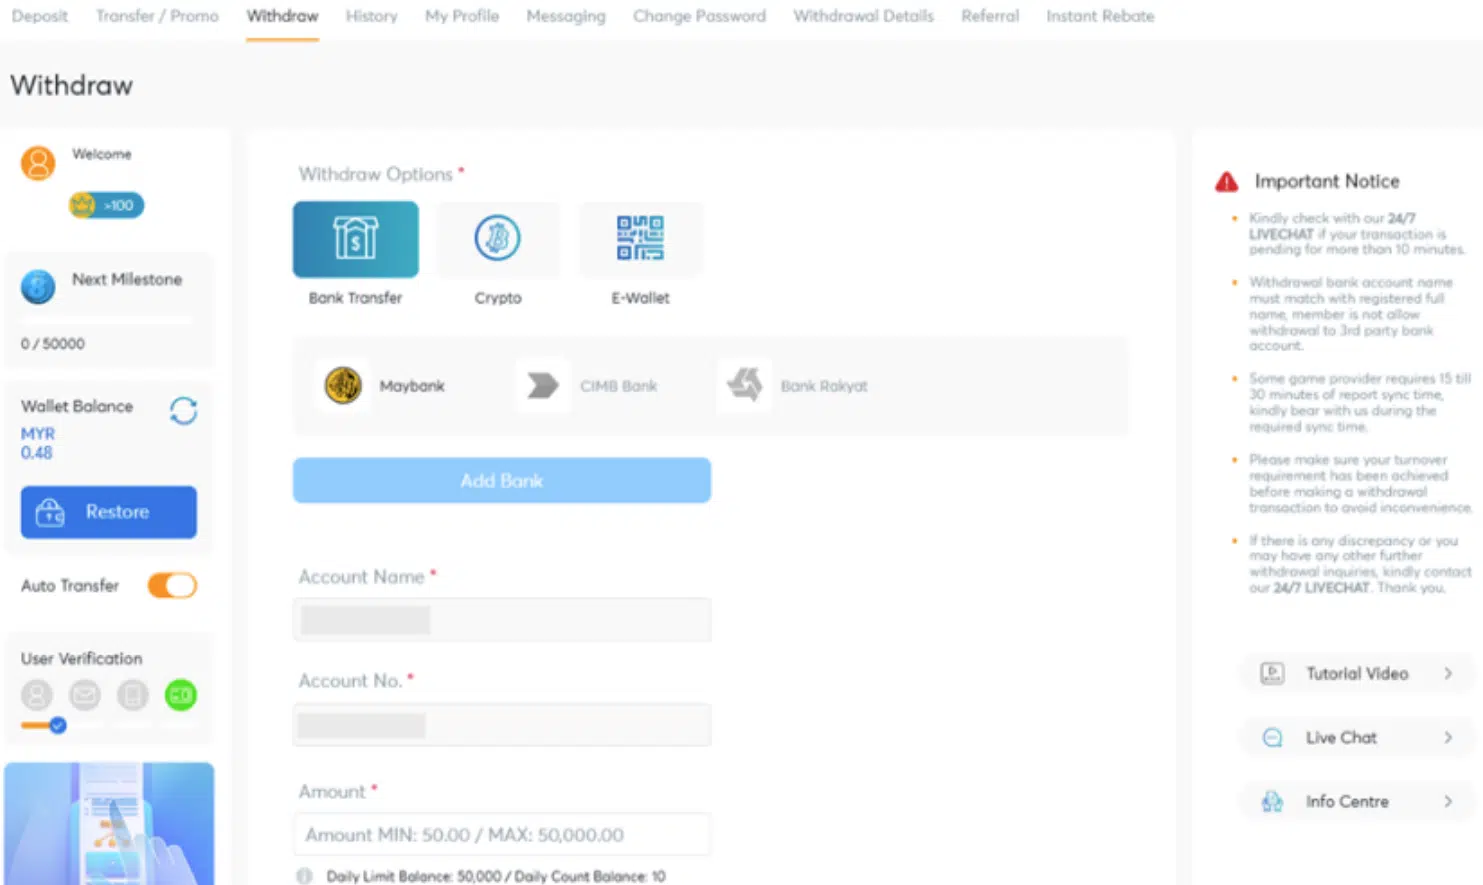Screen dimensions: 1483x885
Task: Click the Restore button
Action: [109, 512]
